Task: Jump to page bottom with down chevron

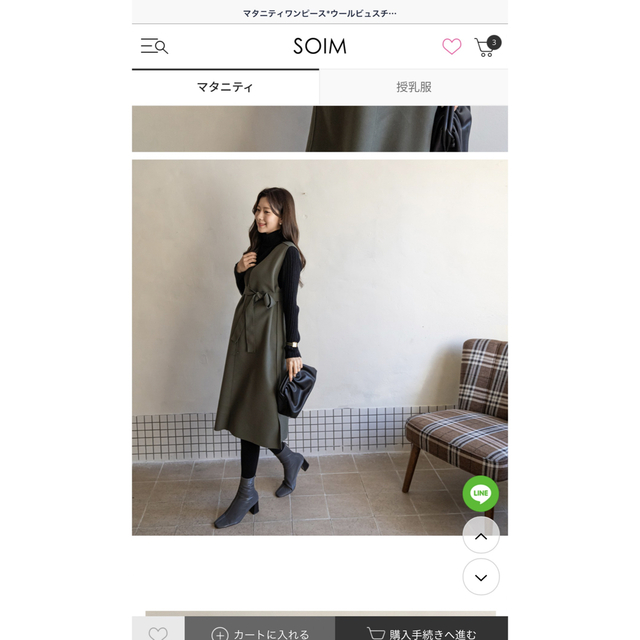Action: point(481,577)
